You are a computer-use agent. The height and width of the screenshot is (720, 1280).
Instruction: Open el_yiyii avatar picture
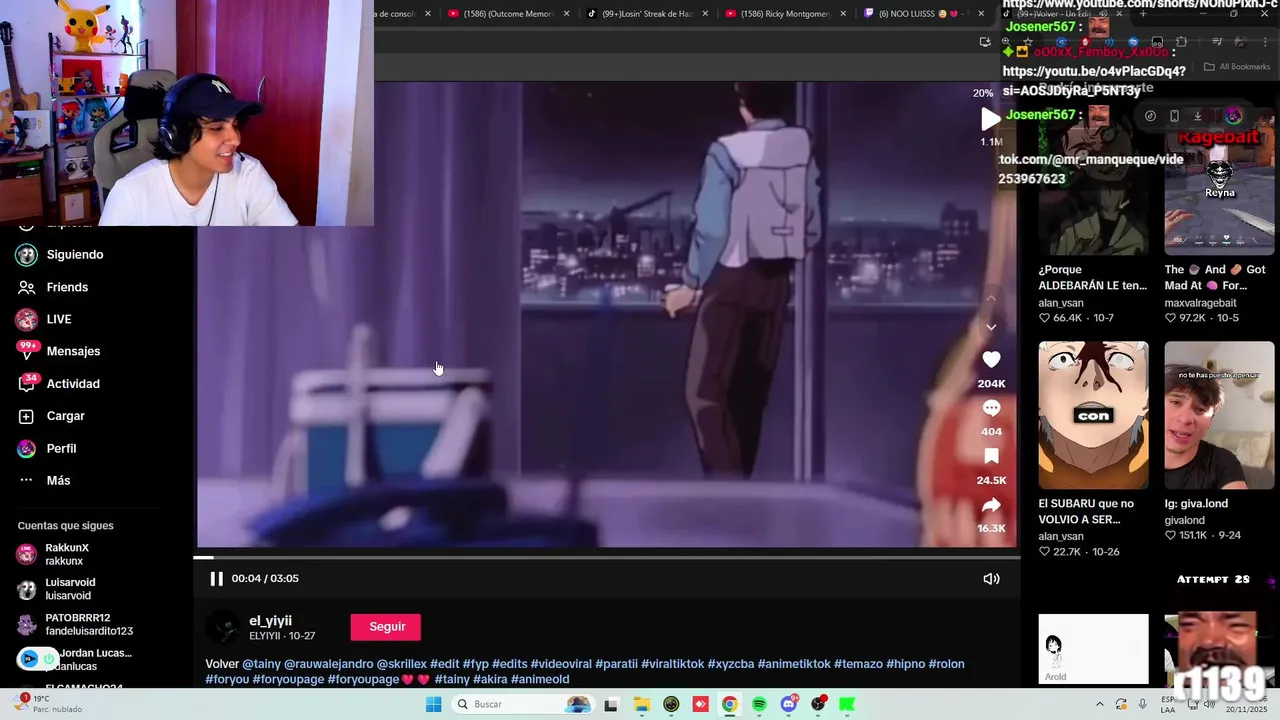[223, 627]
